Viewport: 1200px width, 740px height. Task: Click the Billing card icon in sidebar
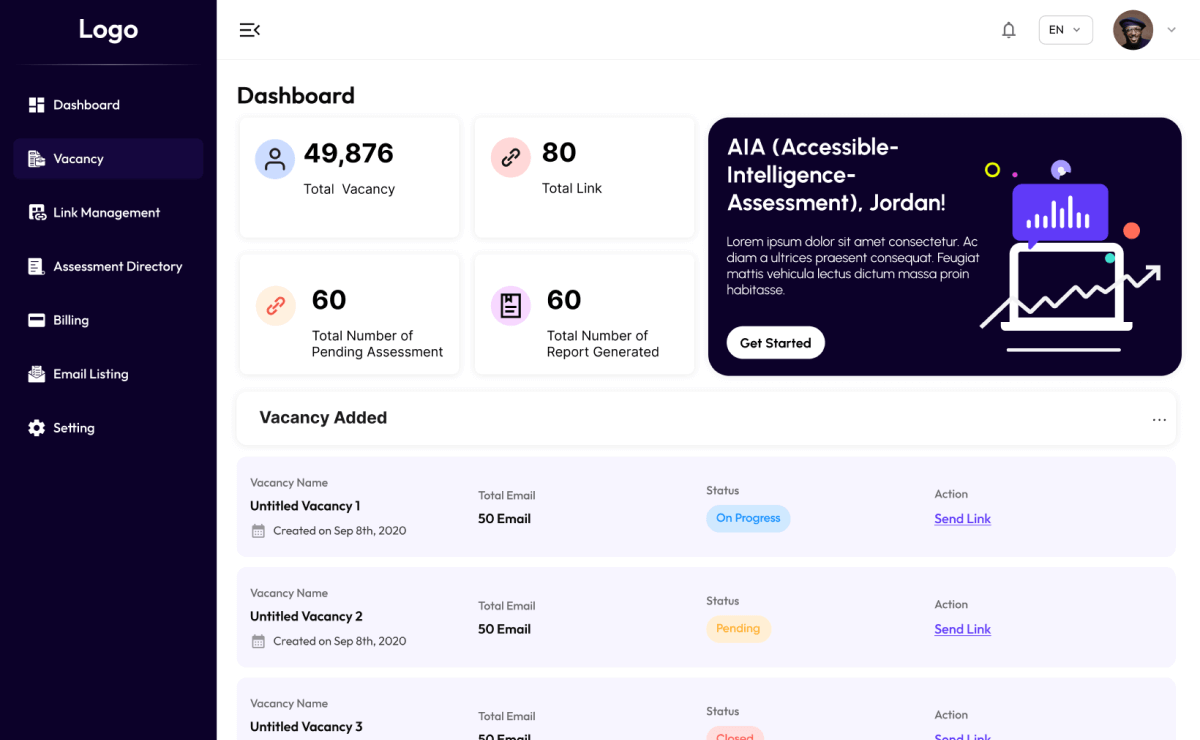point(37,320)
